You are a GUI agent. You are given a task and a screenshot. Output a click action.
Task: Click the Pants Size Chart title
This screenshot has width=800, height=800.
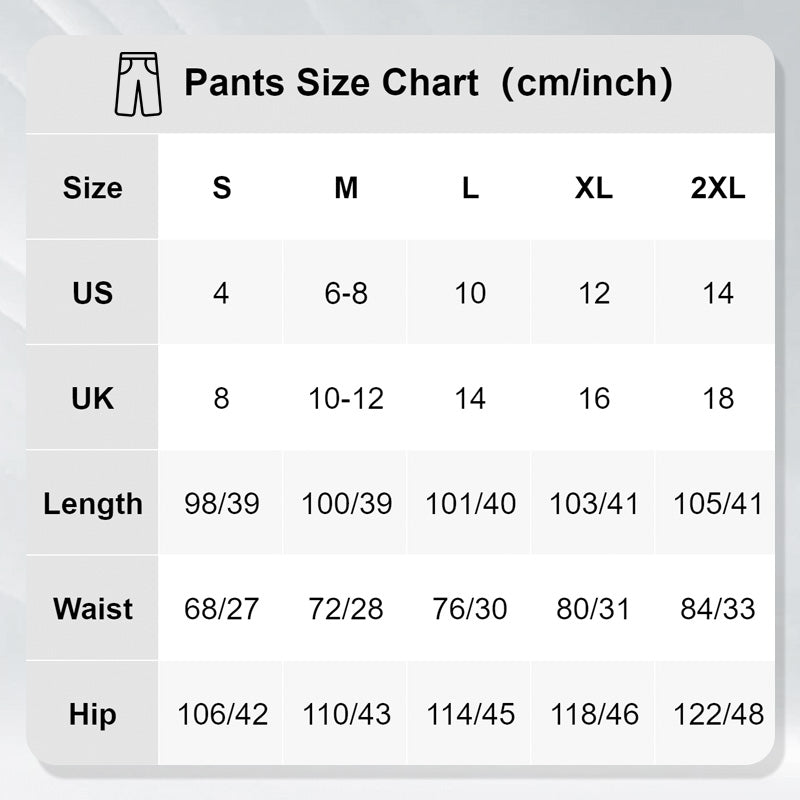(428, 83)
